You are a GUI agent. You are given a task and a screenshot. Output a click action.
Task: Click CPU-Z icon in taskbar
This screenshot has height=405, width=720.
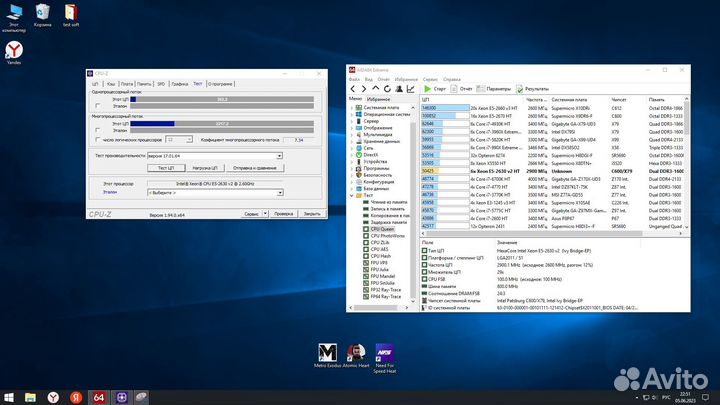pyautogui.click(x=121, y=397)
